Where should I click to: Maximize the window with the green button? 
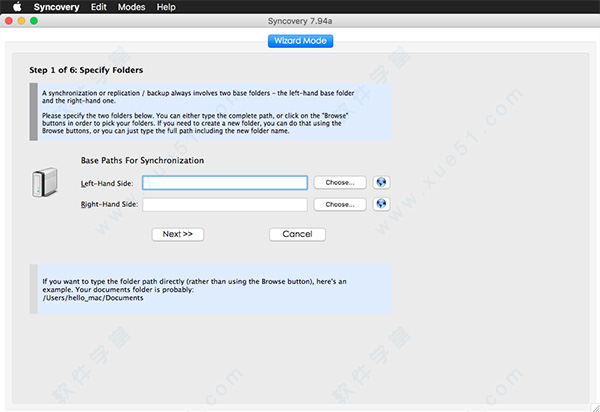(34, 21)
